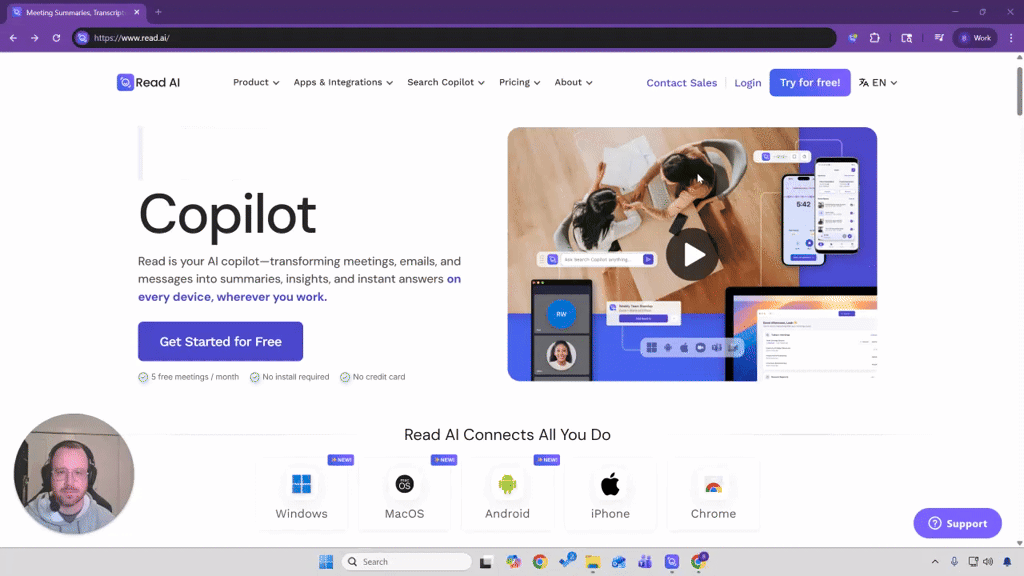Image resolution: width=1024 pixels, height=576 pixels.
Task: Reload the page with the browser refresh button
Action: pos(56,38)
